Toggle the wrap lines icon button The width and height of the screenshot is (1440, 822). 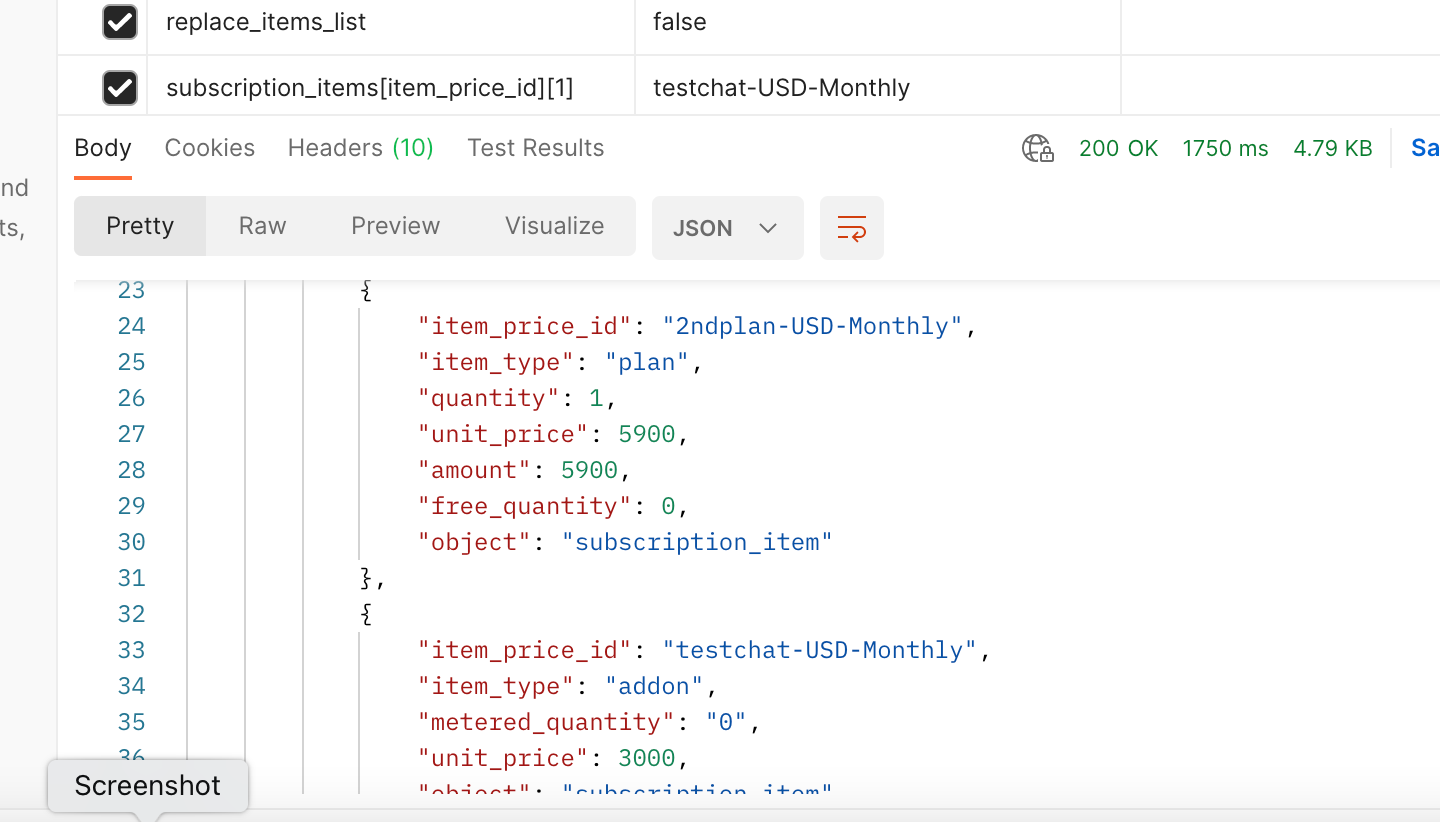coord(851,228)
